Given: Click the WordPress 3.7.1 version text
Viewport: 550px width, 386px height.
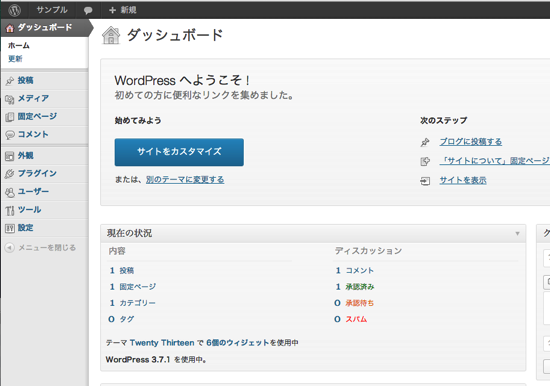Looking at the screenshot, I should pos(138,360).
